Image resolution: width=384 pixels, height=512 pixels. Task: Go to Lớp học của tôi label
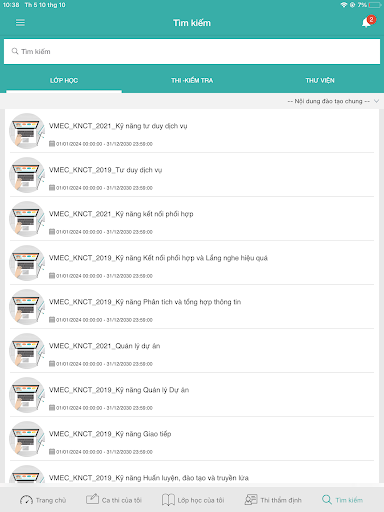click(x=201, y=500)
